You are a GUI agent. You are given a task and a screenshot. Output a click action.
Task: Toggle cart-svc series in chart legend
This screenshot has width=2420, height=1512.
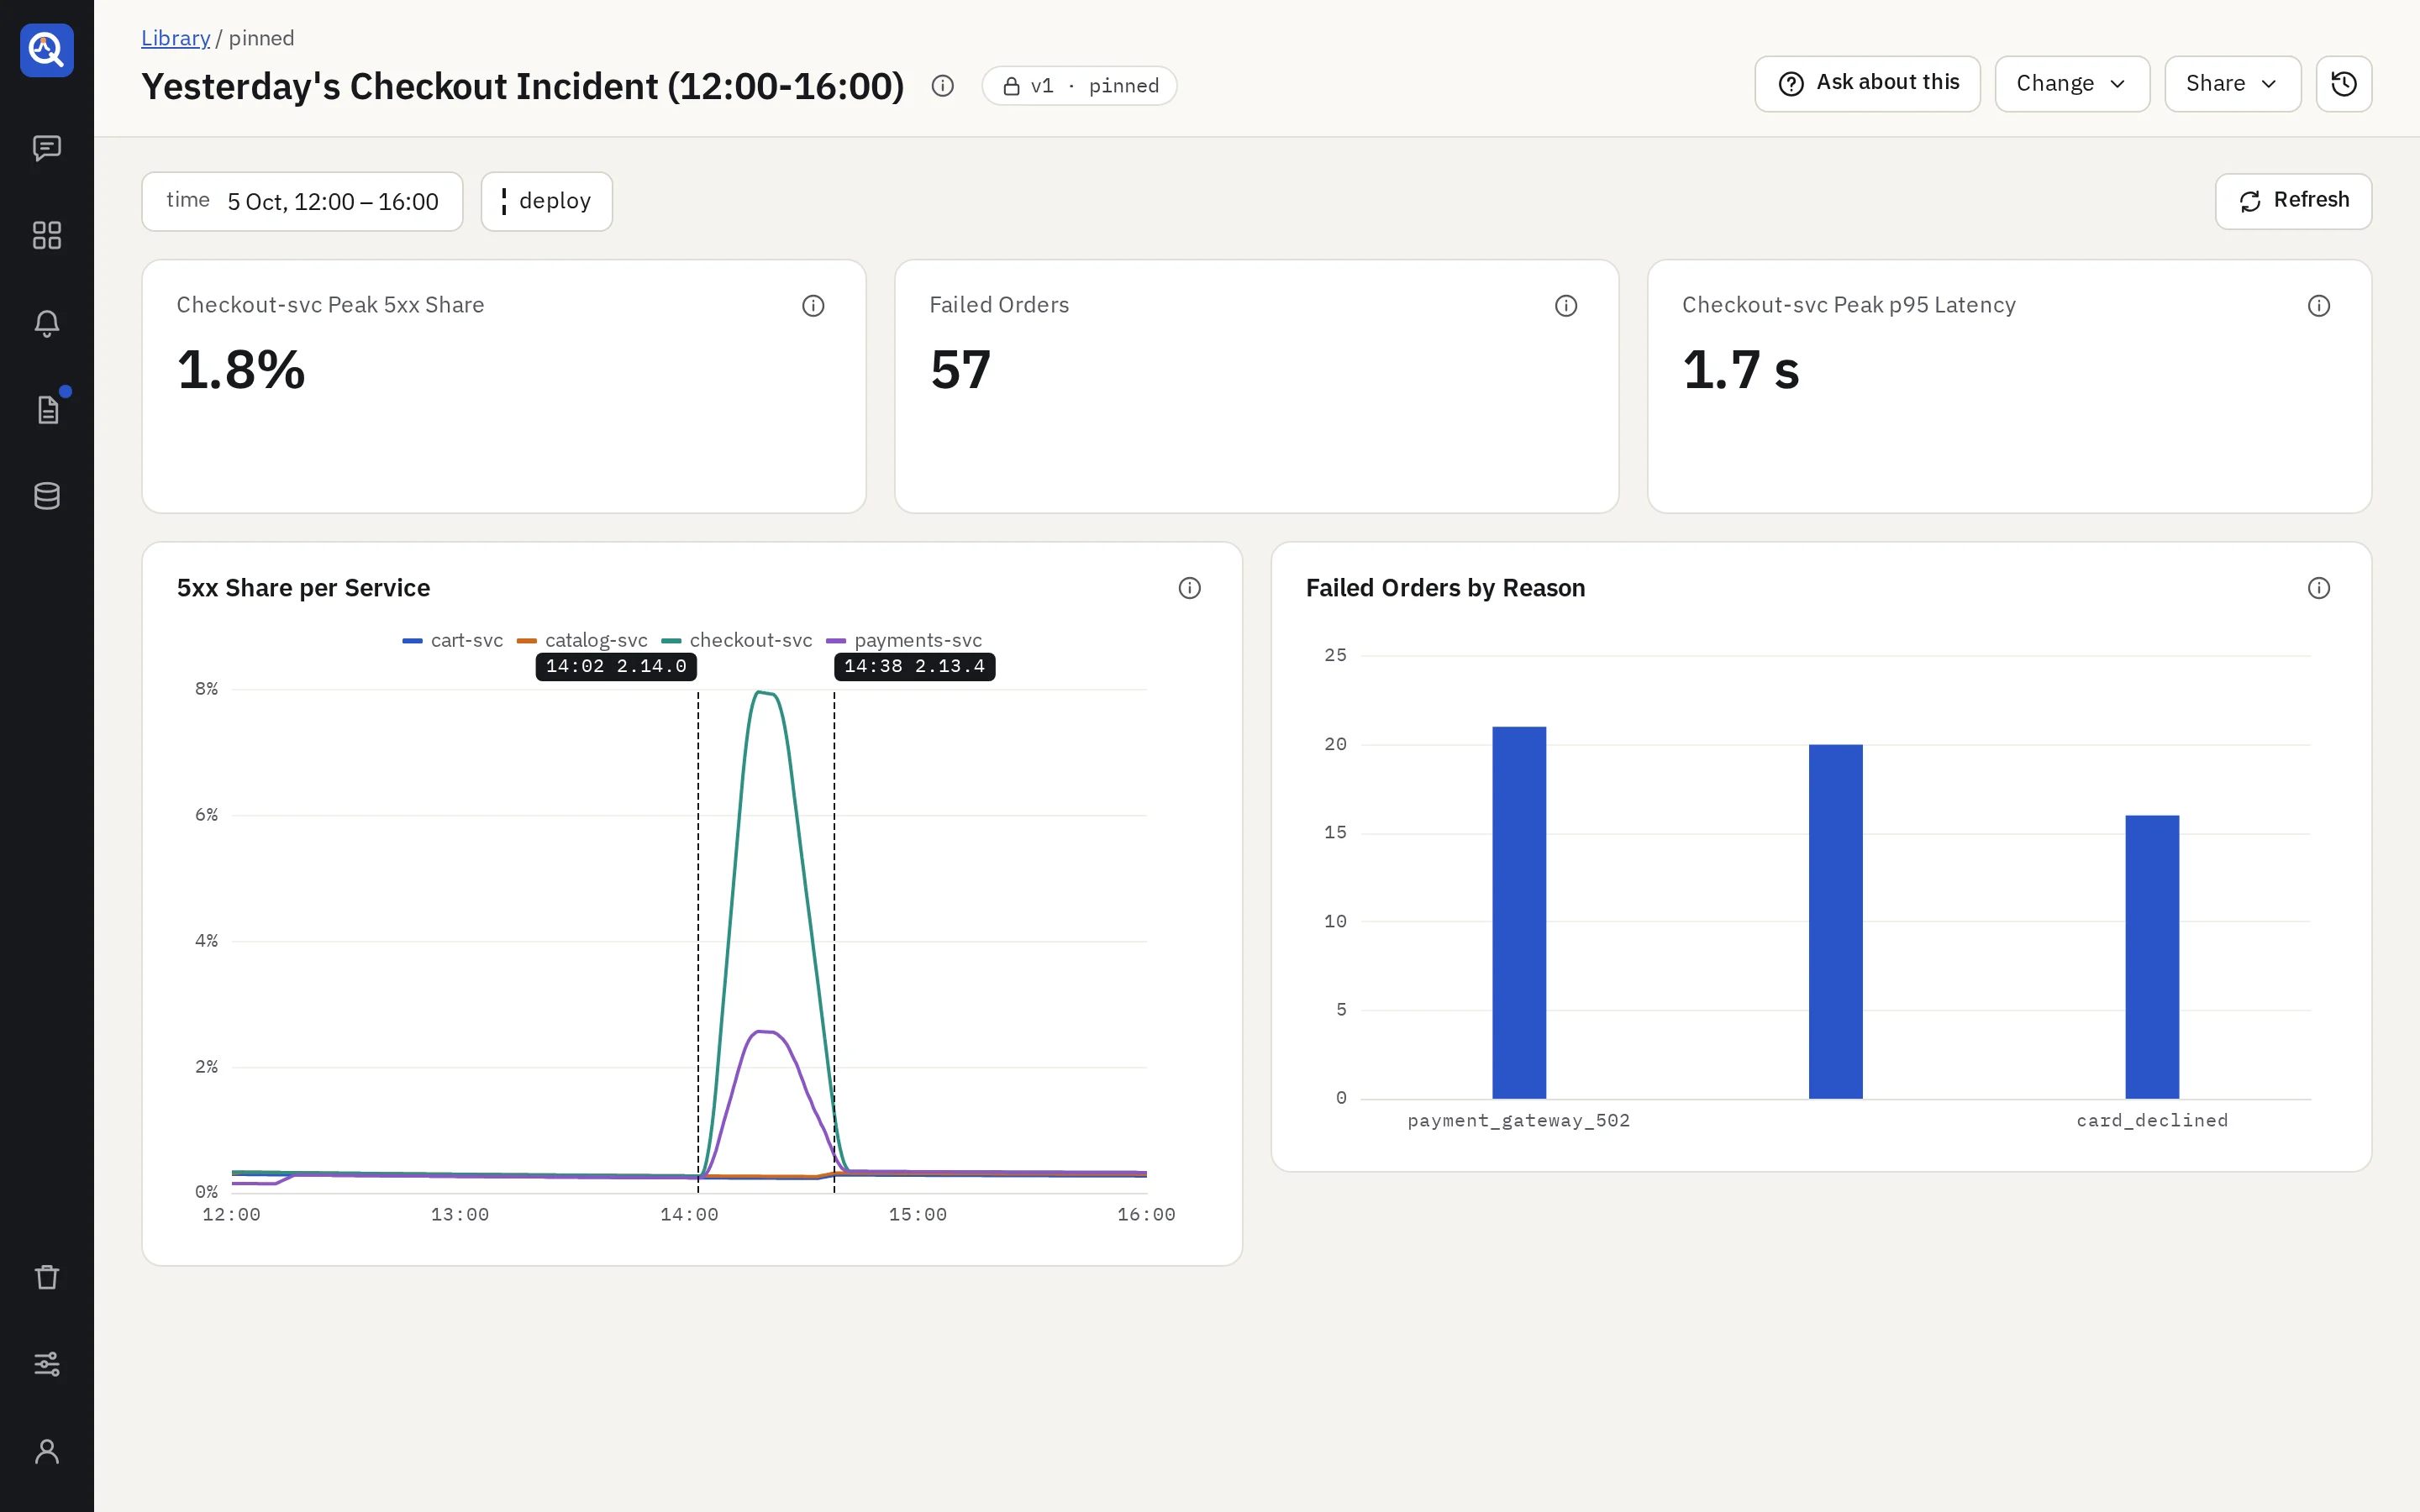[452, 640]
